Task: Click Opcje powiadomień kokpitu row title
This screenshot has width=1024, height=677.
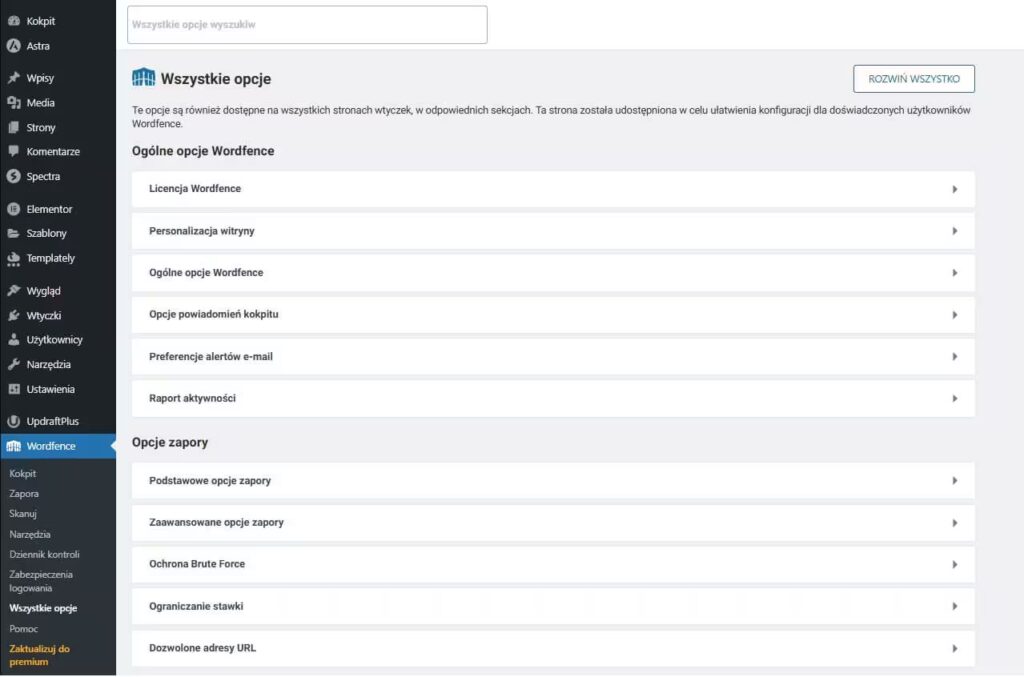Action: coord(214,314)
